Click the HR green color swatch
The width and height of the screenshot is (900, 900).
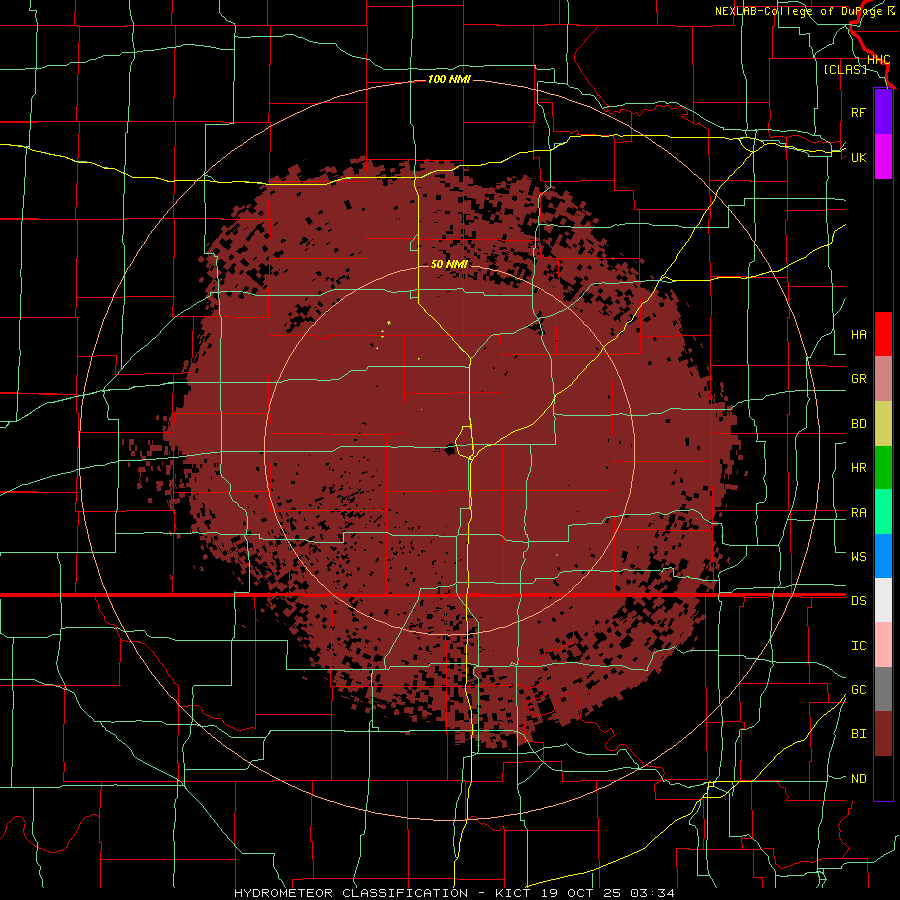pyautogui.click(x=883, y=468)
